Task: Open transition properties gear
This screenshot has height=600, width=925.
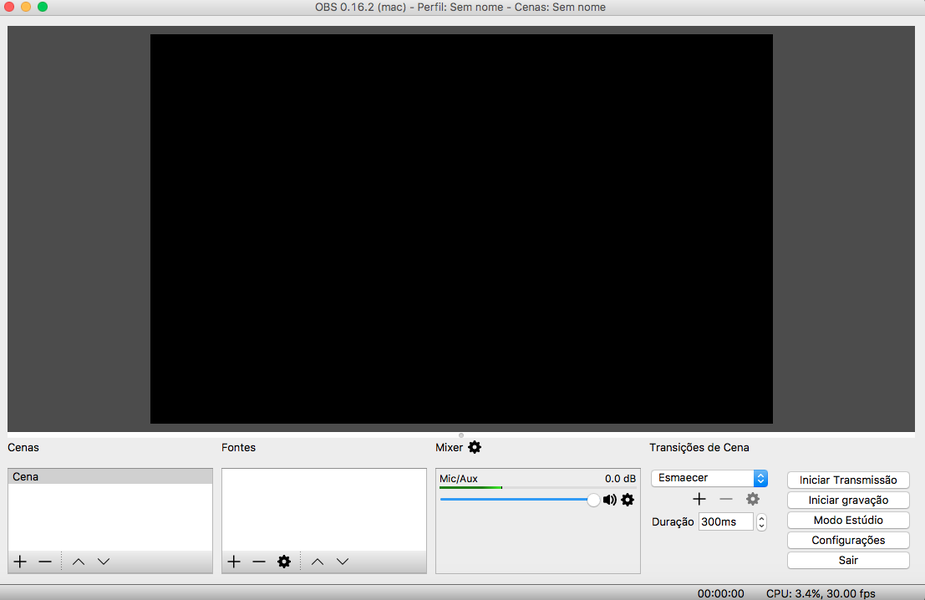Action: (x=753, y=499)
